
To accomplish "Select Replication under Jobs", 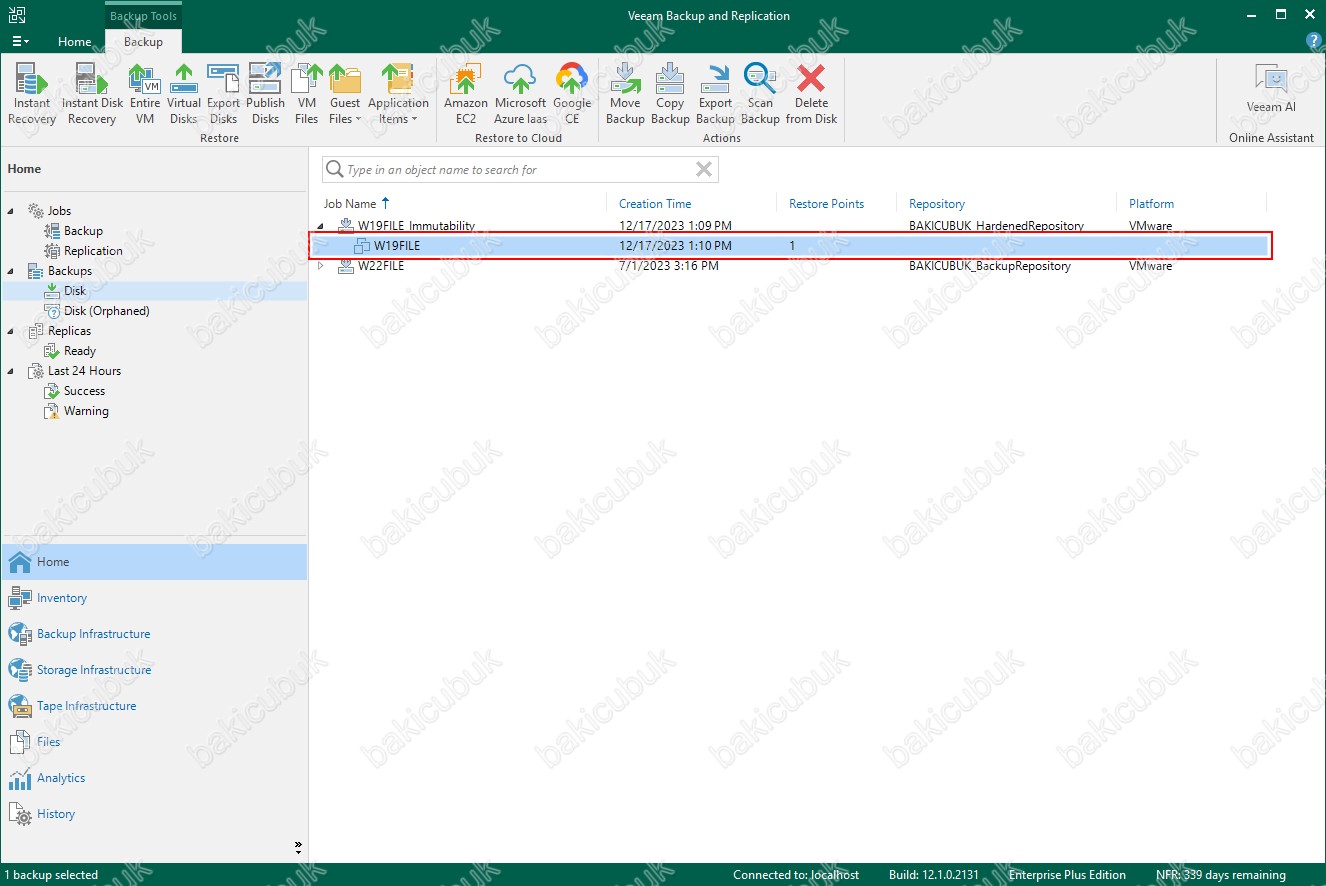I will [93, 251].
